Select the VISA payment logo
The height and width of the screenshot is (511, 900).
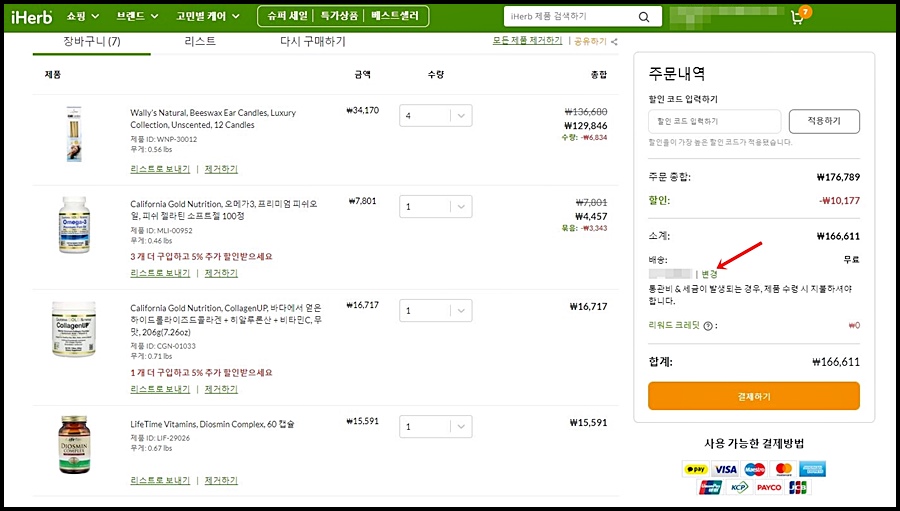[x=726, y=469]
